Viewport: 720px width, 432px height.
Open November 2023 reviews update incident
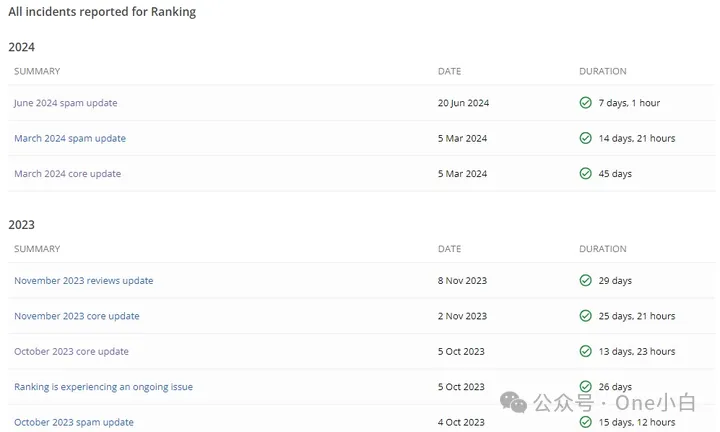click(84, 281)
